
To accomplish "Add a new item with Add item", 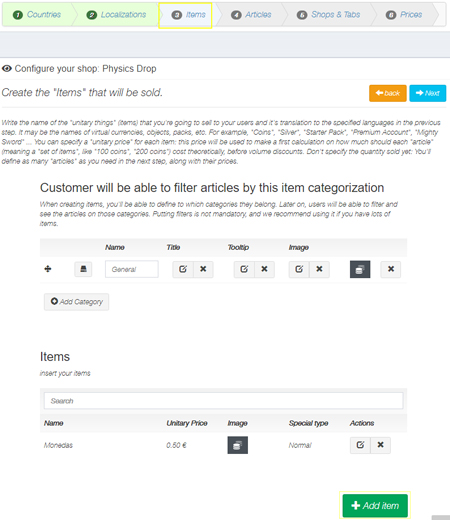I will click(375, 505).
